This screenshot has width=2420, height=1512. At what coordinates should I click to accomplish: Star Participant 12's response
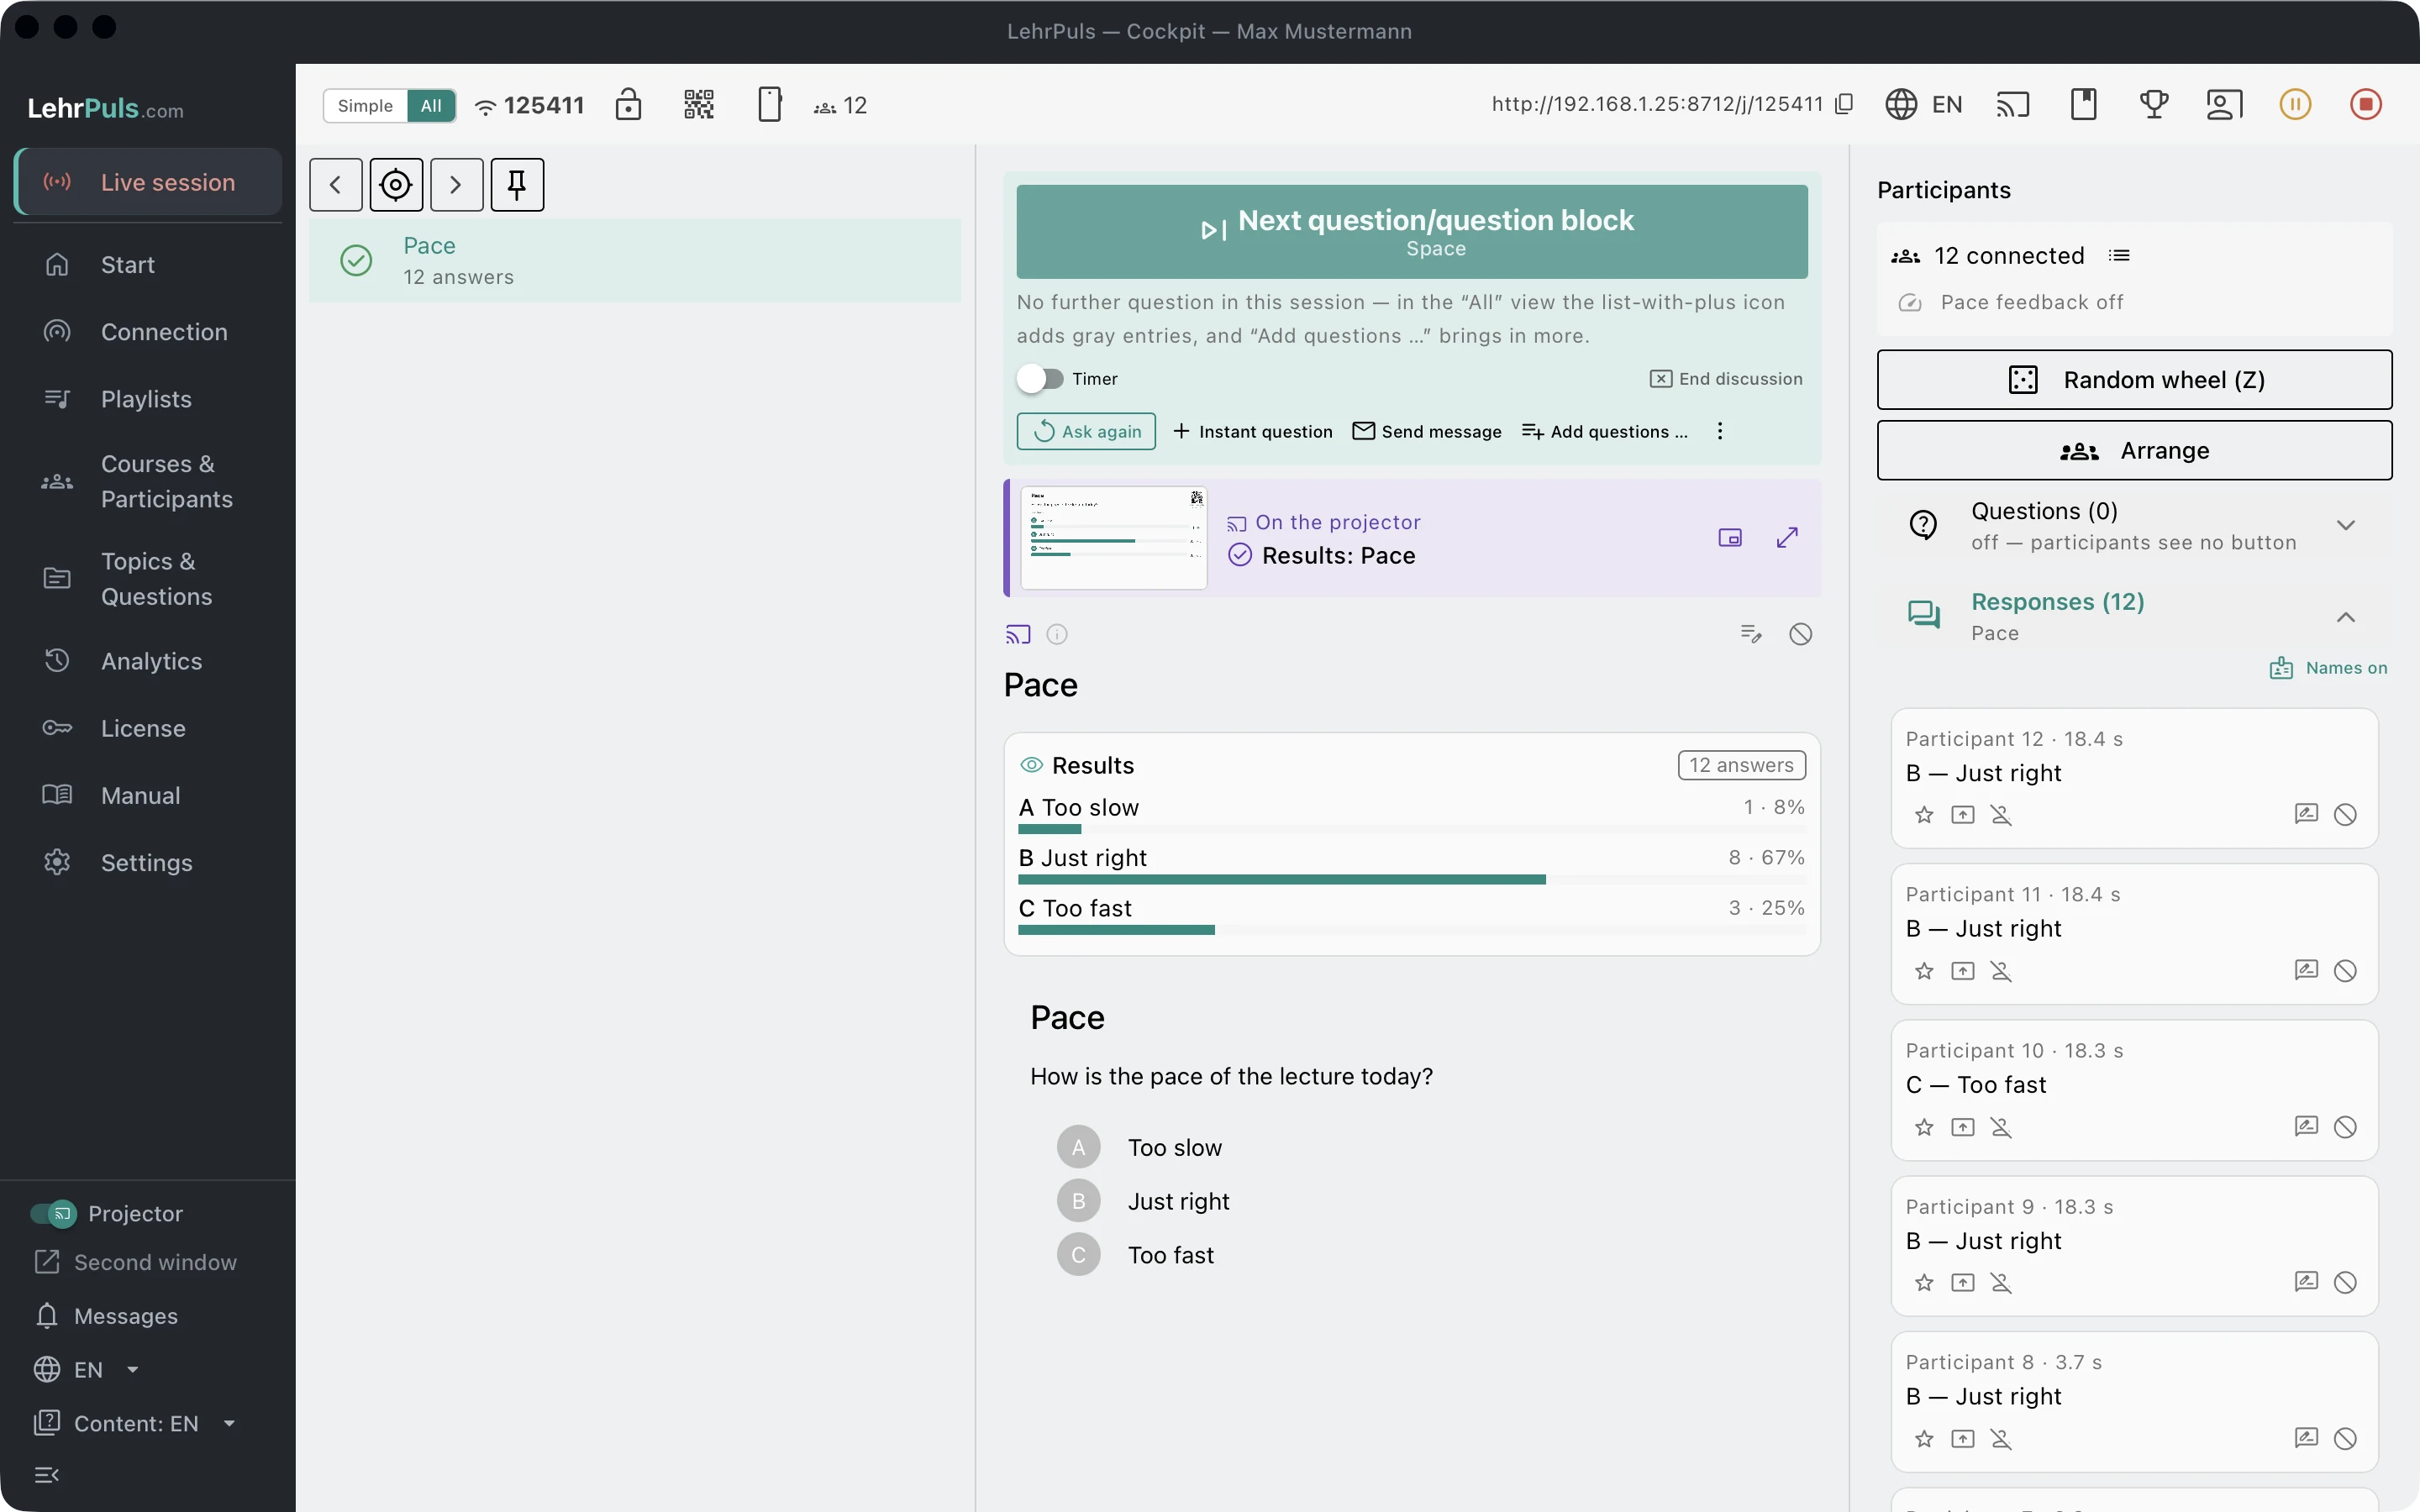click(x=1924, y=815)
